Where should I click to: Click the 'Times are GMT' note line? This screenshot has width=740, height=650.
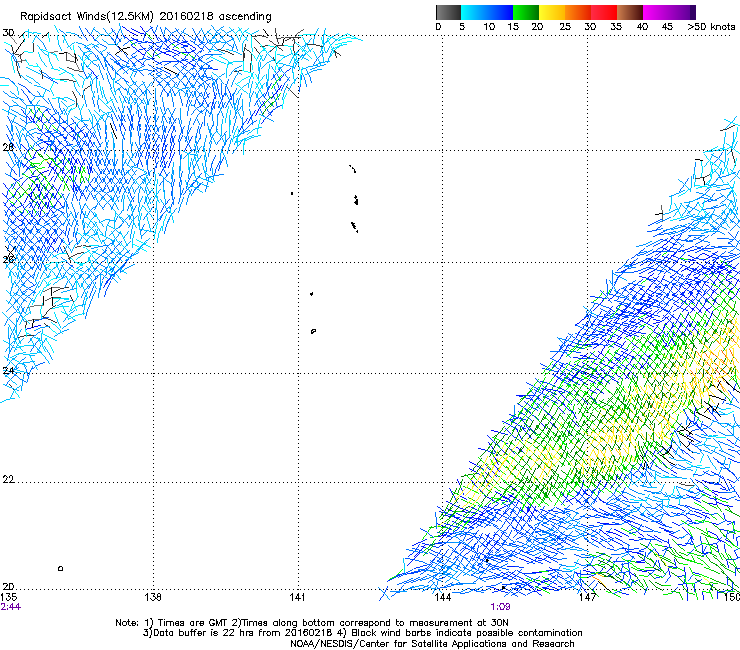pyautogui.click(x=312, y=623)
